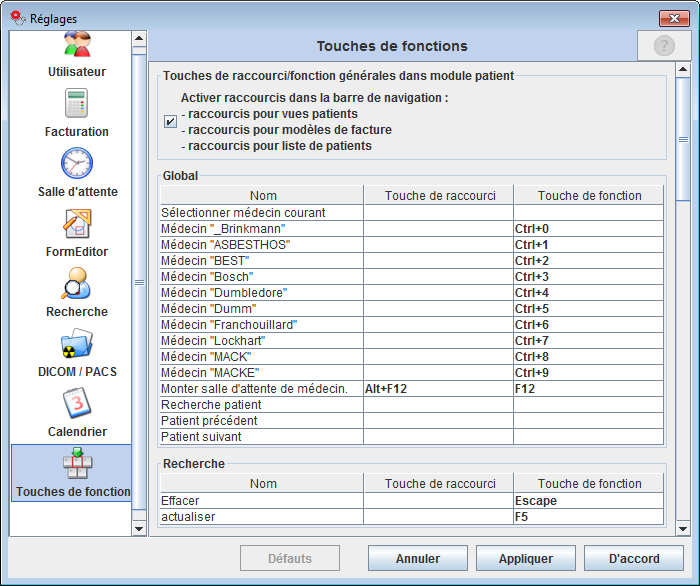Viewport: 700px width, 586px height.
Task: Select the Médecin "Dumbledore" row
Action: [x=262, y=293]
